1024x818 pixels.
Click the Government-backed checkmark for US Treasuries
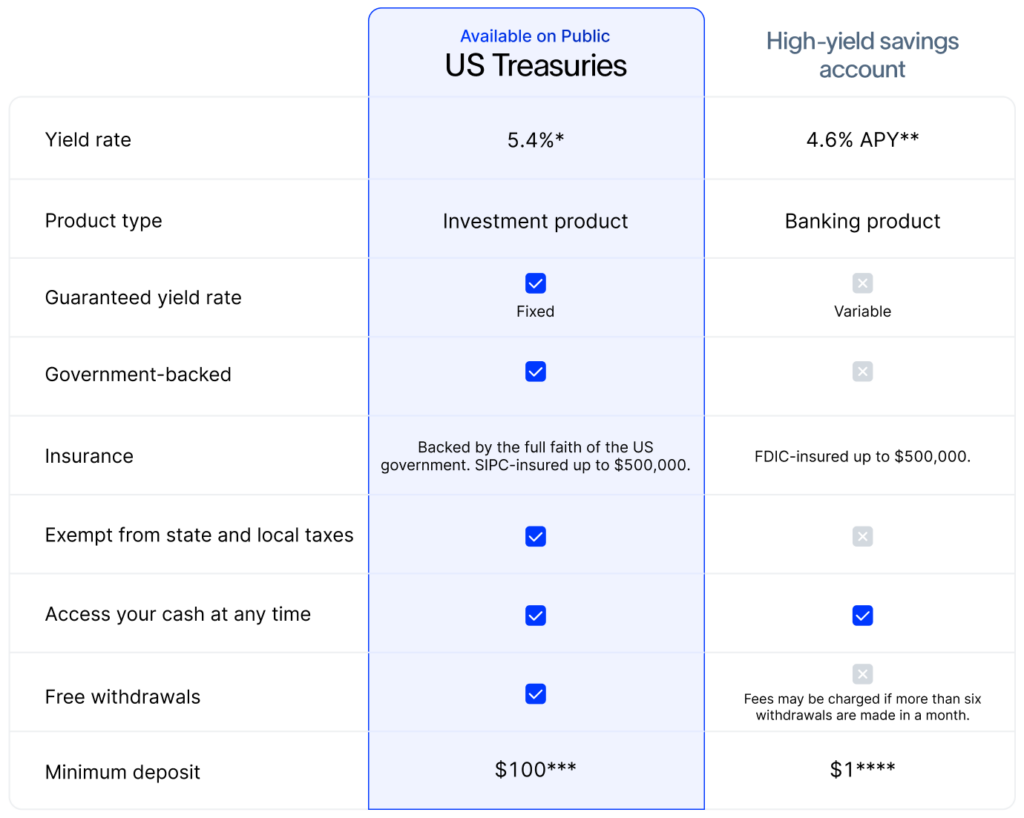tap(535, 371)
